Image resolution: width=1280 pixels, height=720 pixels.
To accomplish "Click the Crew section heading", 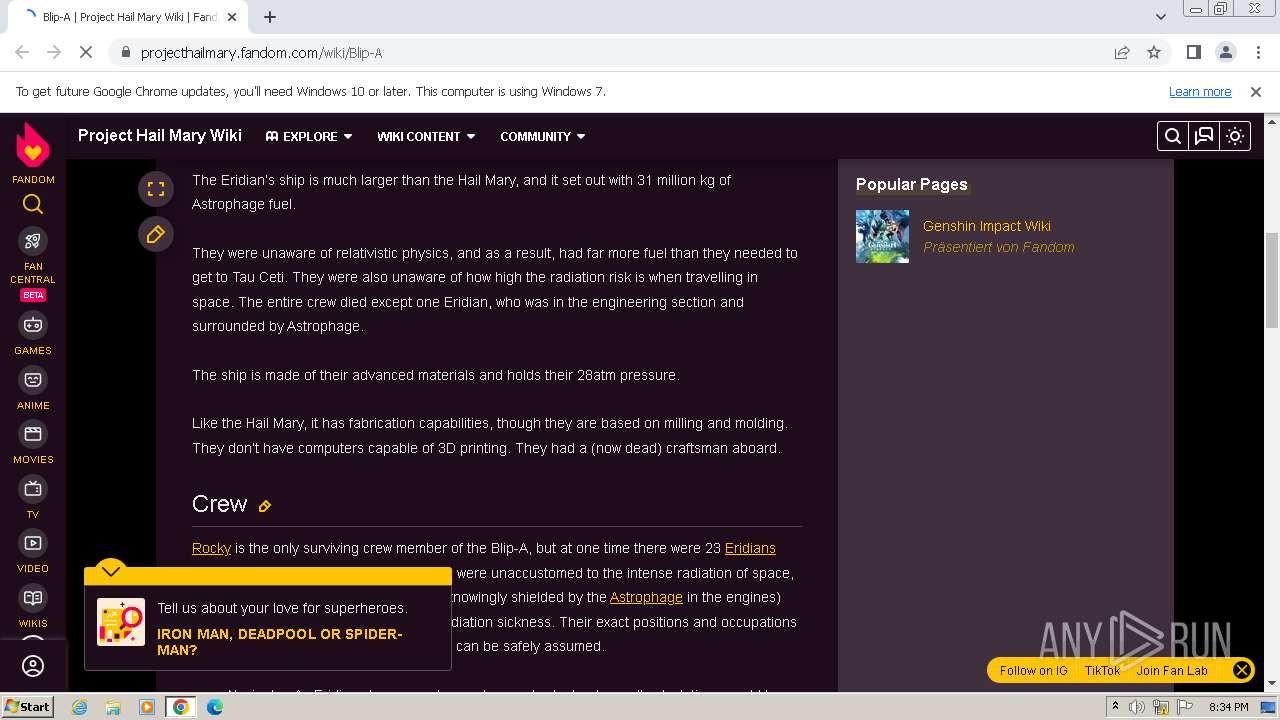I will (219, 504).
